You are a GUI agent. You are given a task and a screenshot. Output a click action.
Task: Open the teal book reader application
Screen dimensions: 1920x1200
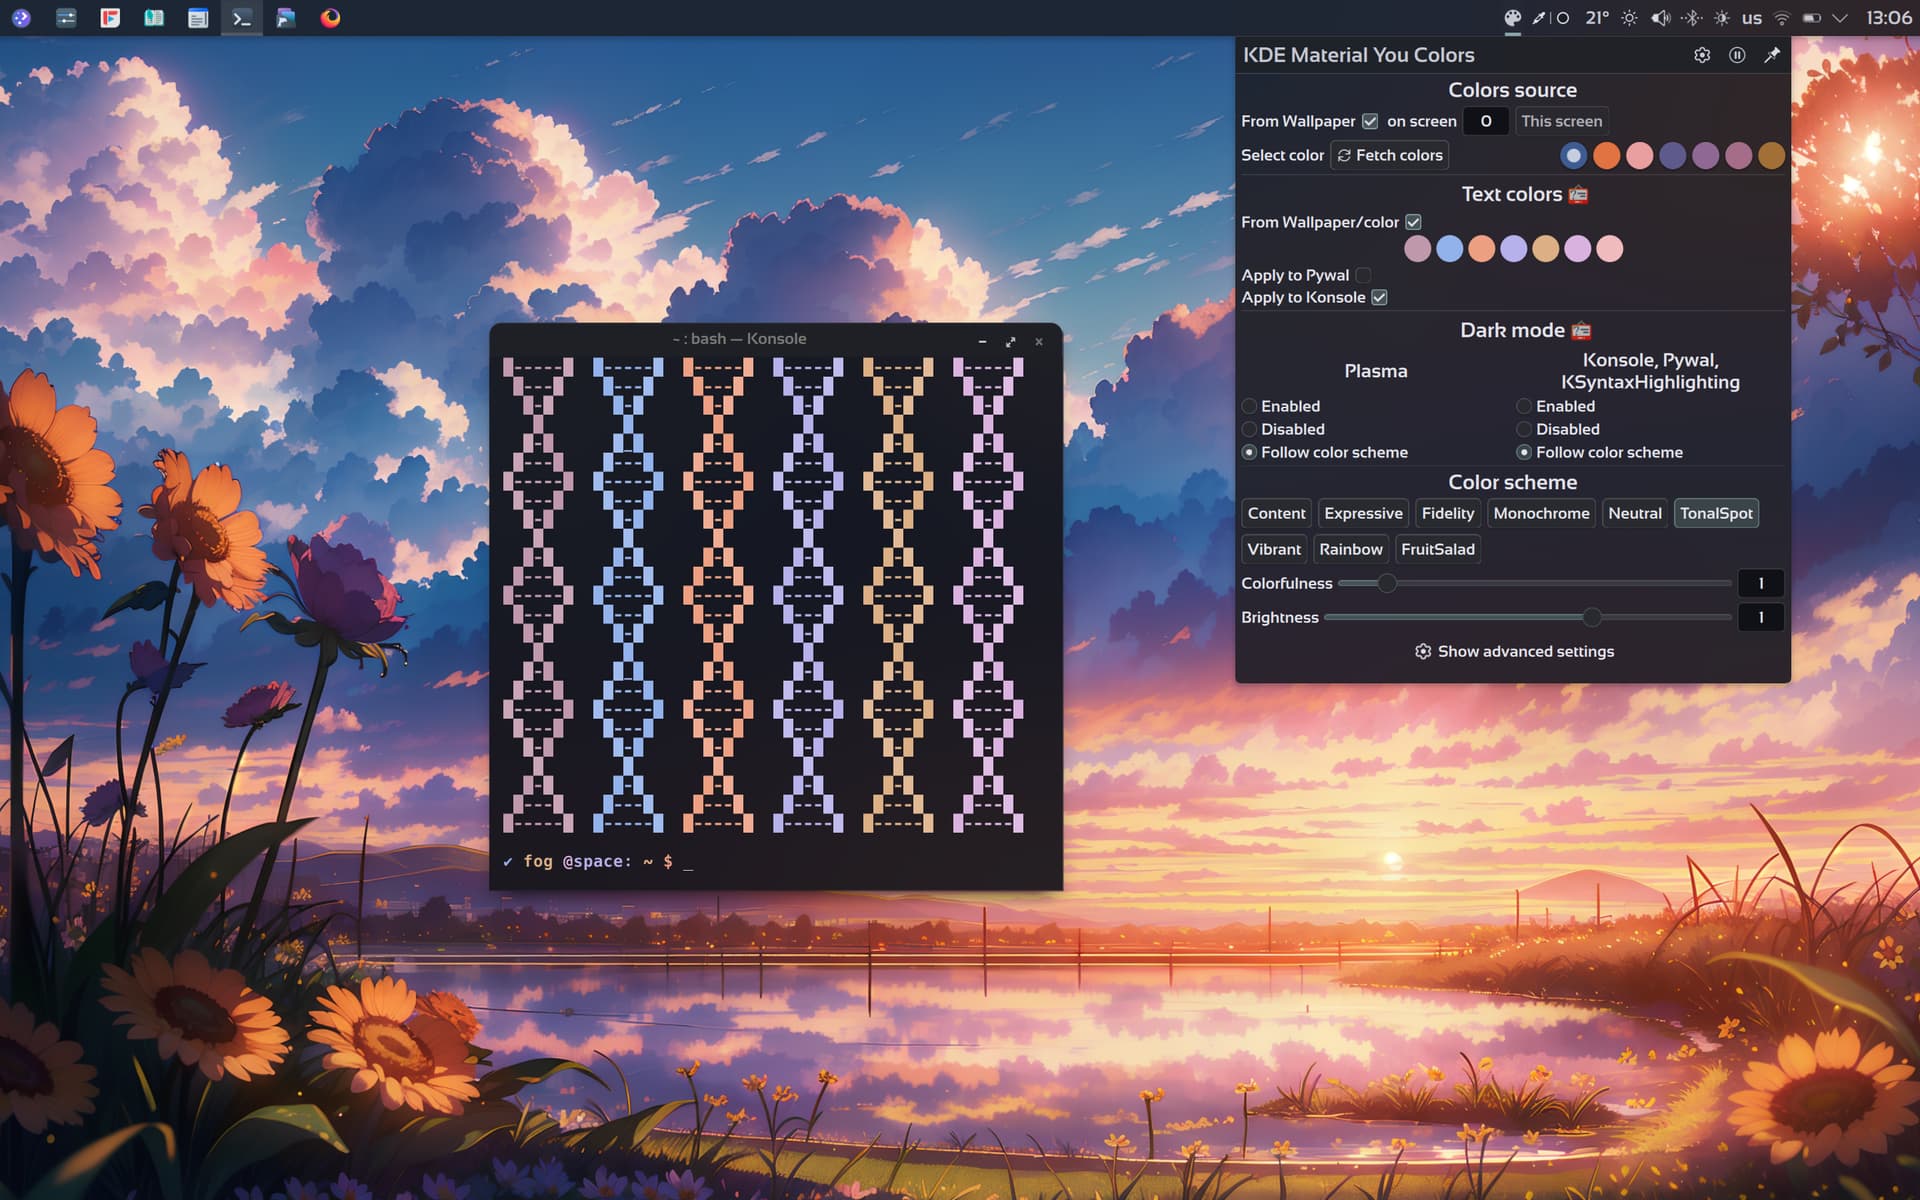154,18
